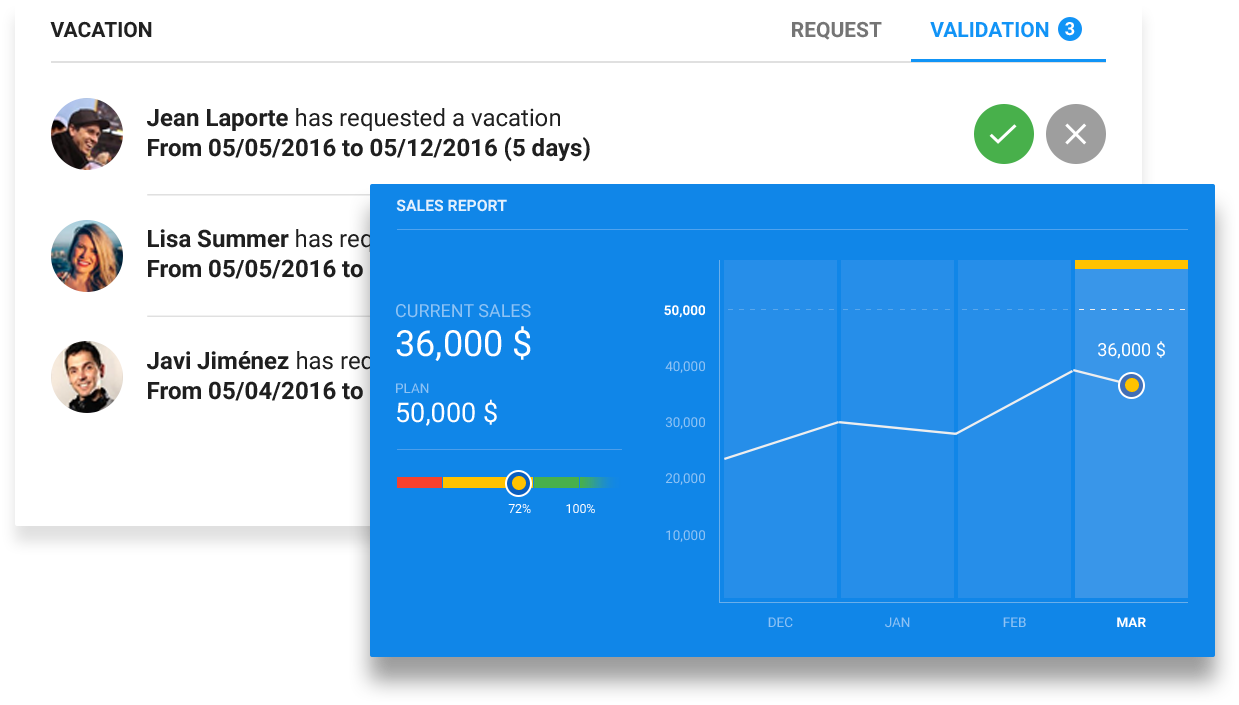
Task: Select Javi Jiménez's name in vacation list
Action: tap(217, 361)
